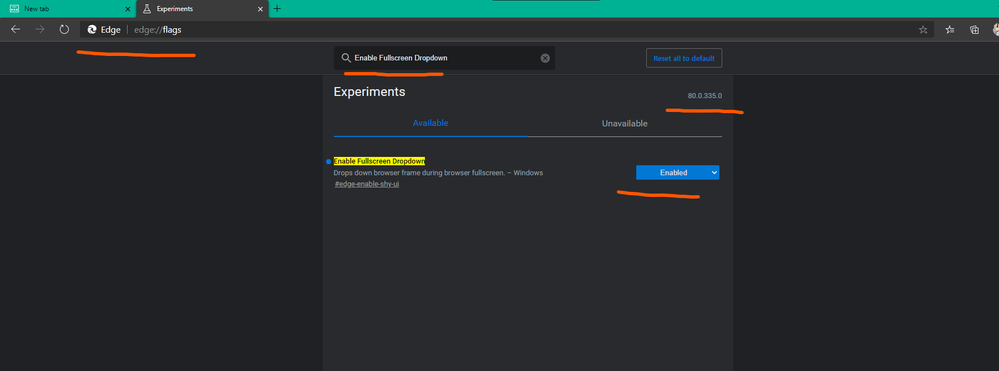This screenshot has width=999, height=371.
Task: Switch to the New tab browser tab
Action: point(68,9)
